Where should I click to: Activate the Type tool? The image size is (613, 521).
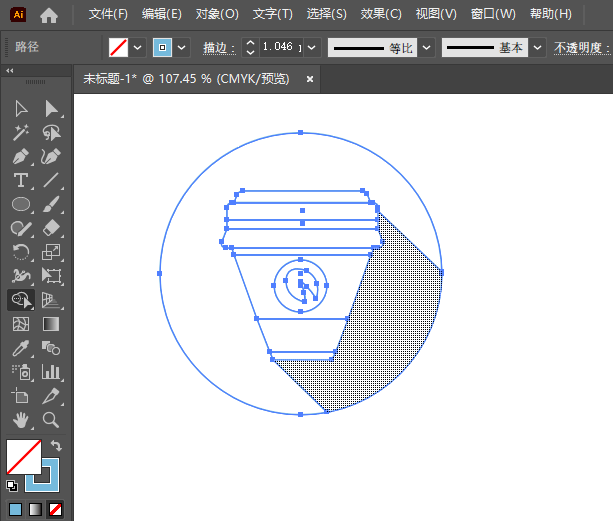[21, 181]
